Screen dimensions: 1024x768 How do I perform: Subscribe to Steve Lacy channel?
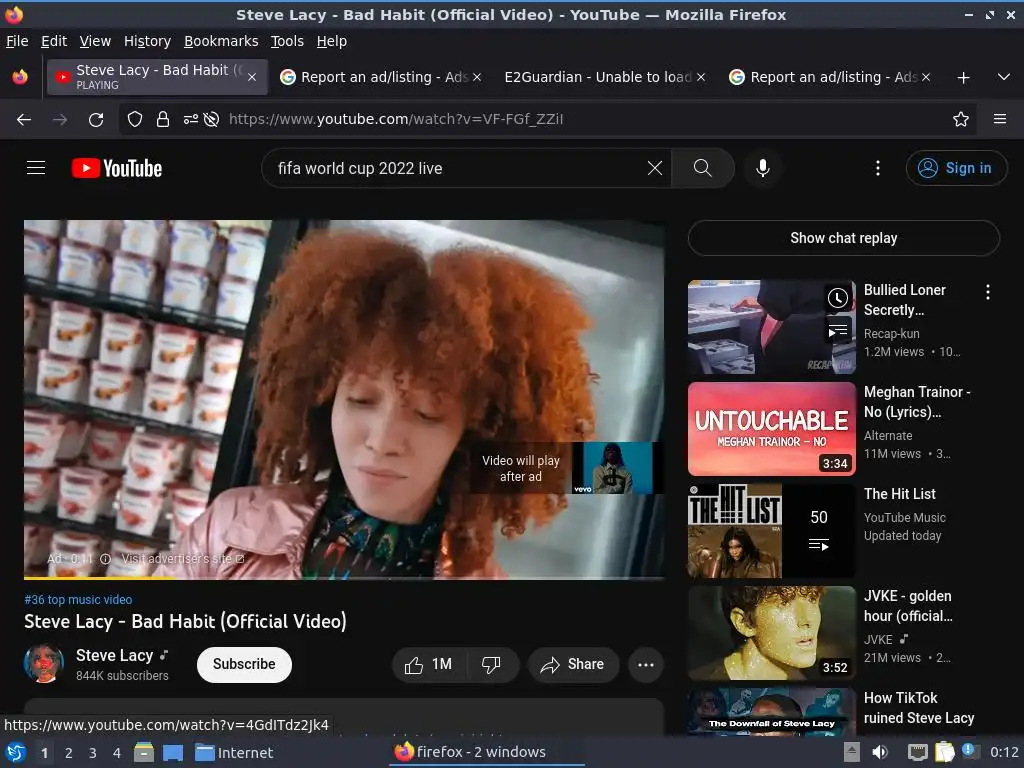(x=244, y=664)
